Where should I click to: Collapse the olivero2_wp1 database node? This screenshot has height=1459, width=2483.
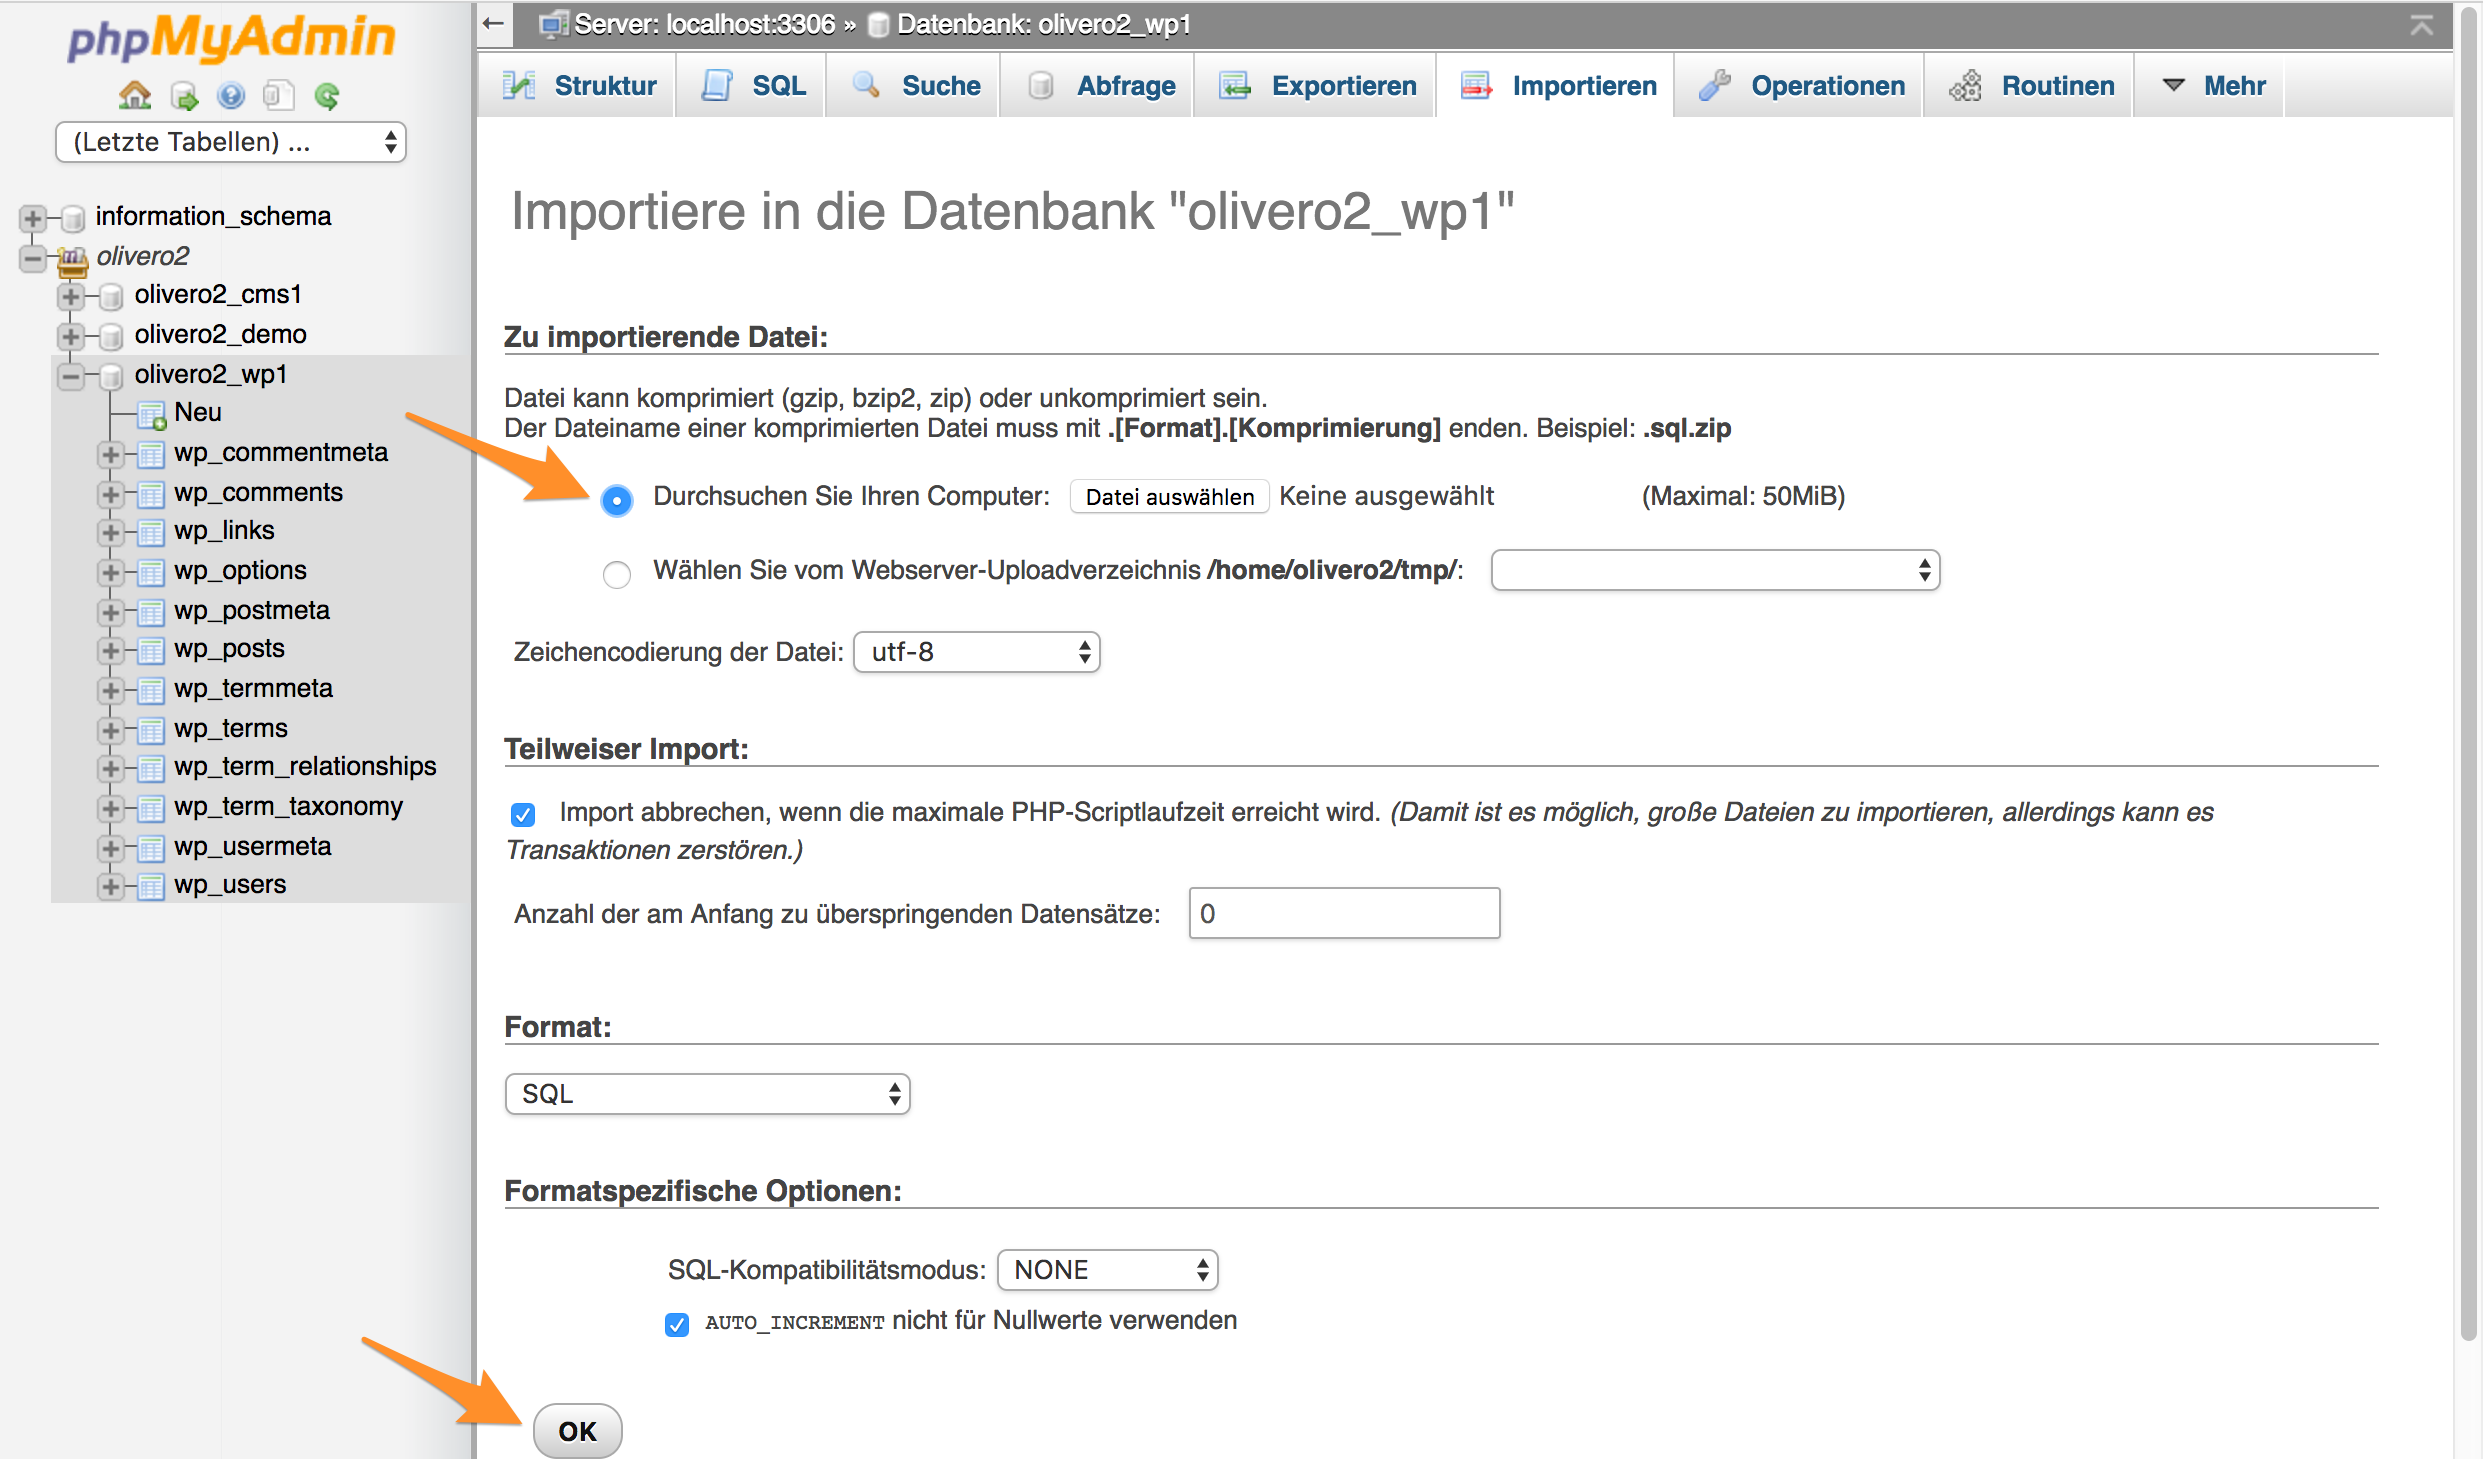70,376
